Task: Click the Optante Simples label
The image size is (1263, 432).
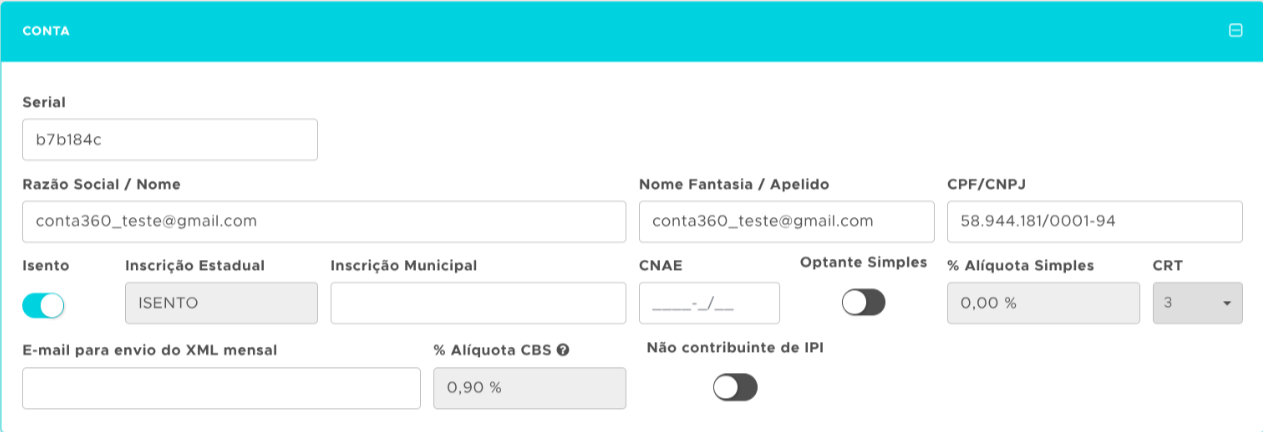Action: click(863, 263)
